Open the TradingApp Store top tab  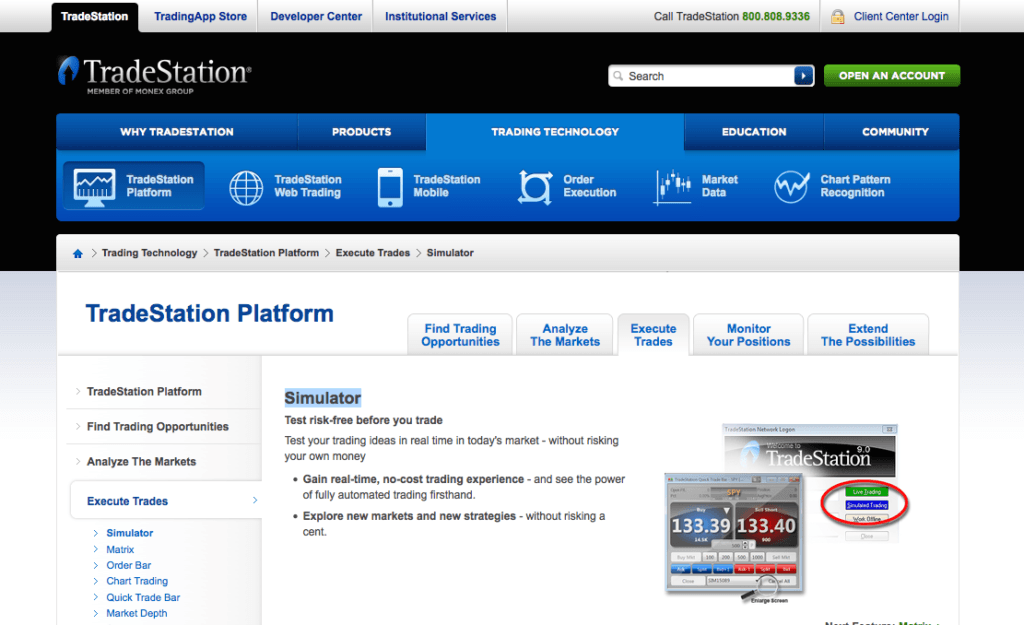point(200,16)
